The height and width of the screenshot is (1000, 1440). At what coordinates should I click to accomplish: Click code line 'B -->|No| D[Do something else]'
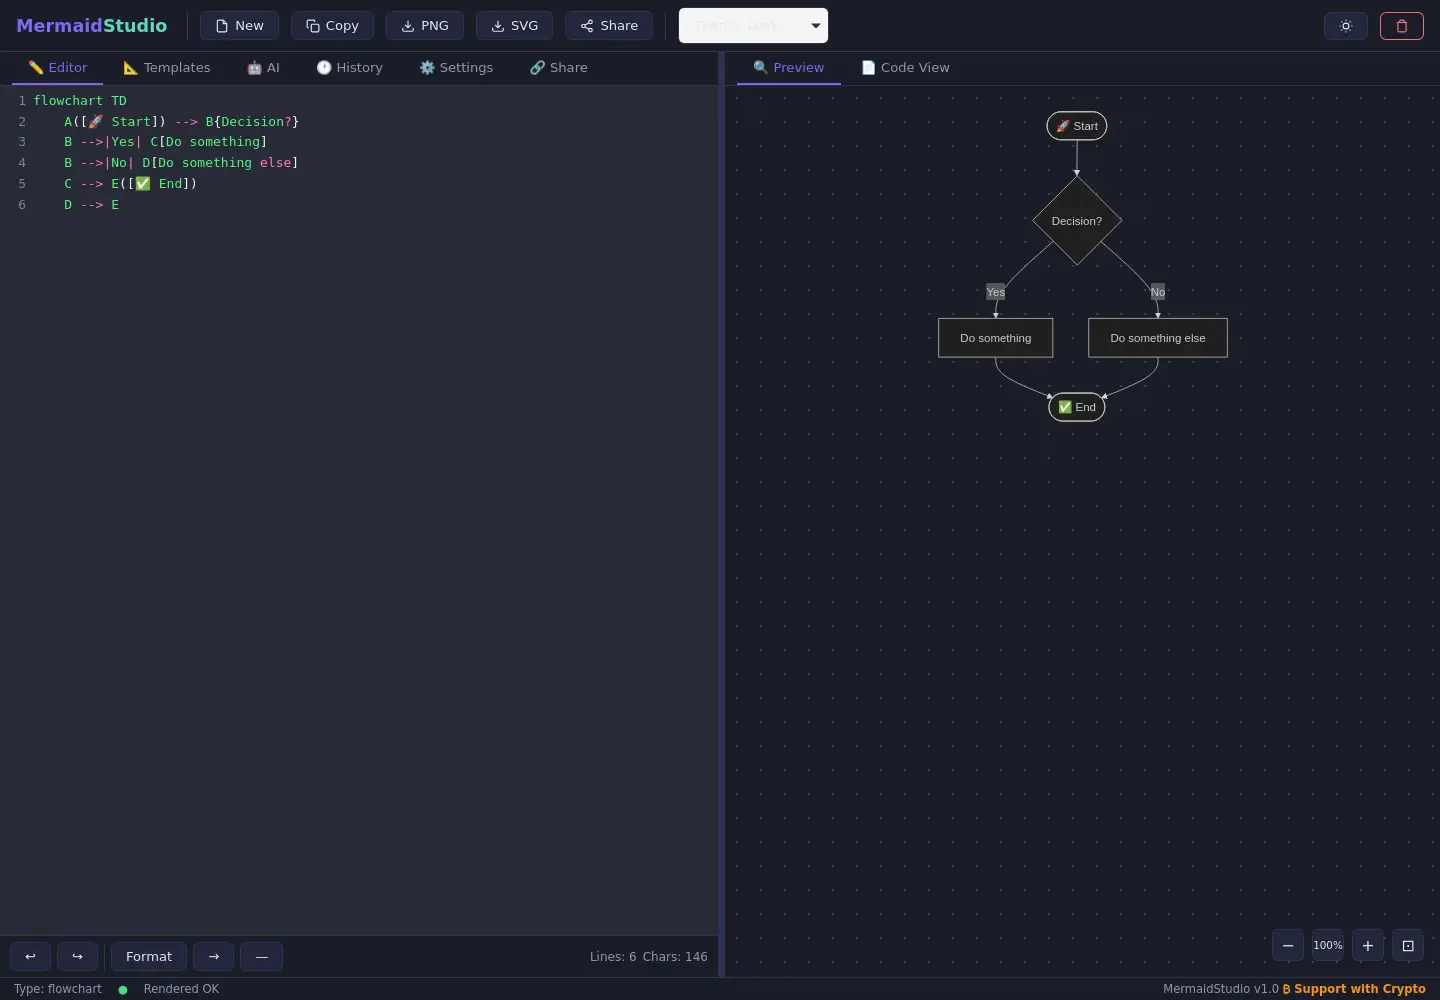point(181,163)
